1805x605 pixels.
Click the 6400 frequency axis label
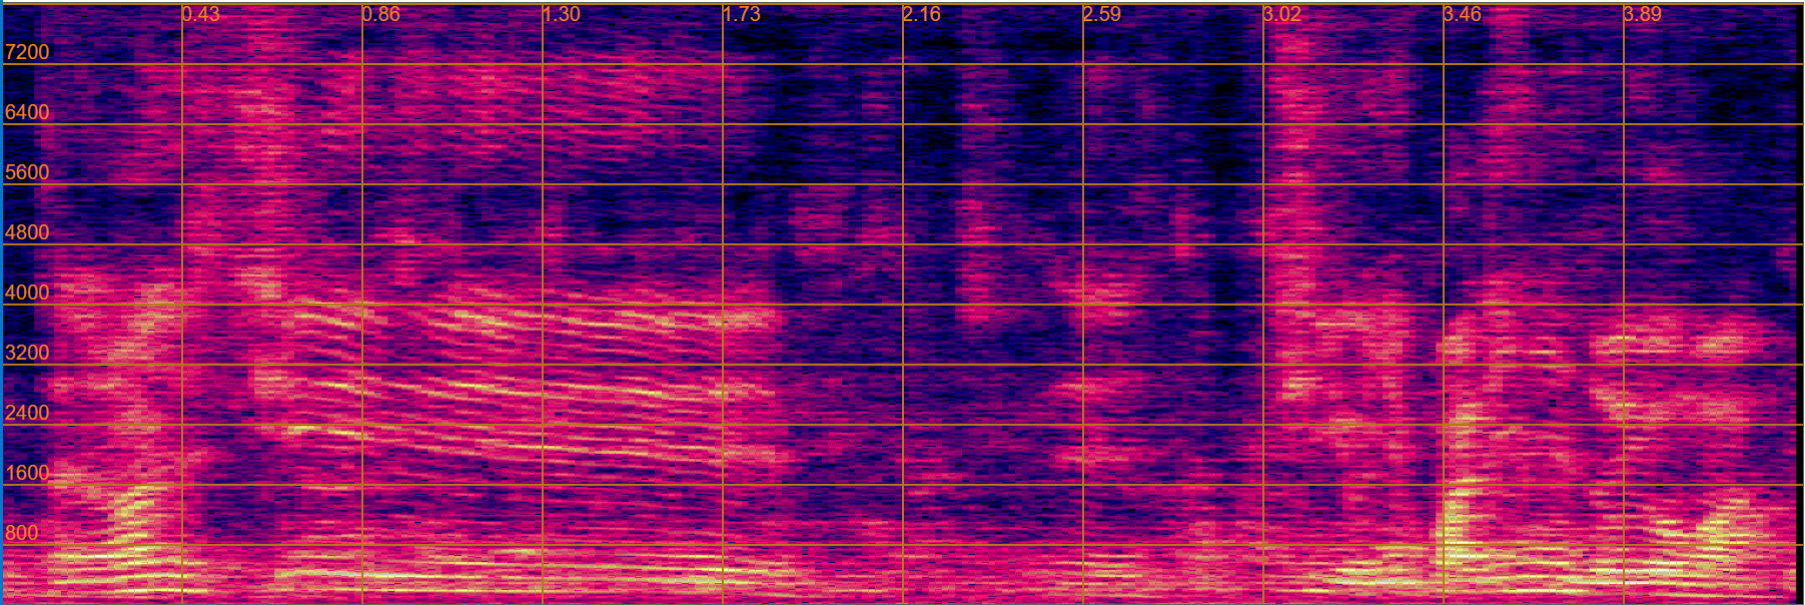[27, 112]
